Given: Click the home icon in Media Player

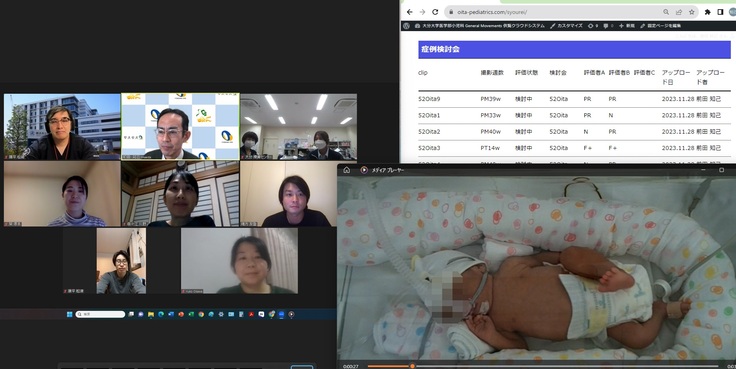Looking at the screenshot, I should pos(346,170).
